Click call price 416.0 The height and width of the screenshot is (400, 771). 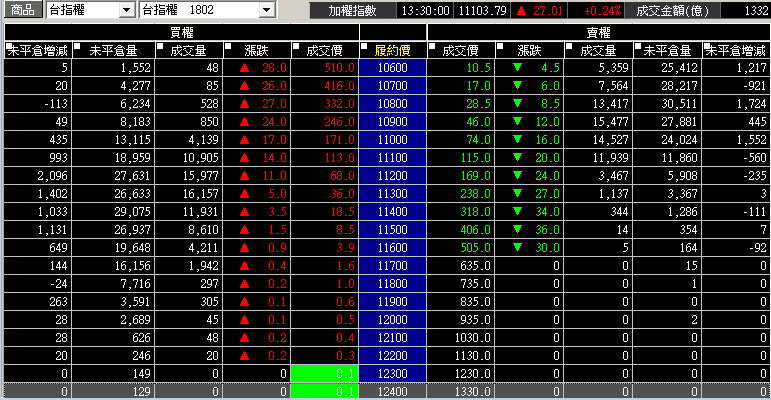pyautogui.click(x=339, y=86)
